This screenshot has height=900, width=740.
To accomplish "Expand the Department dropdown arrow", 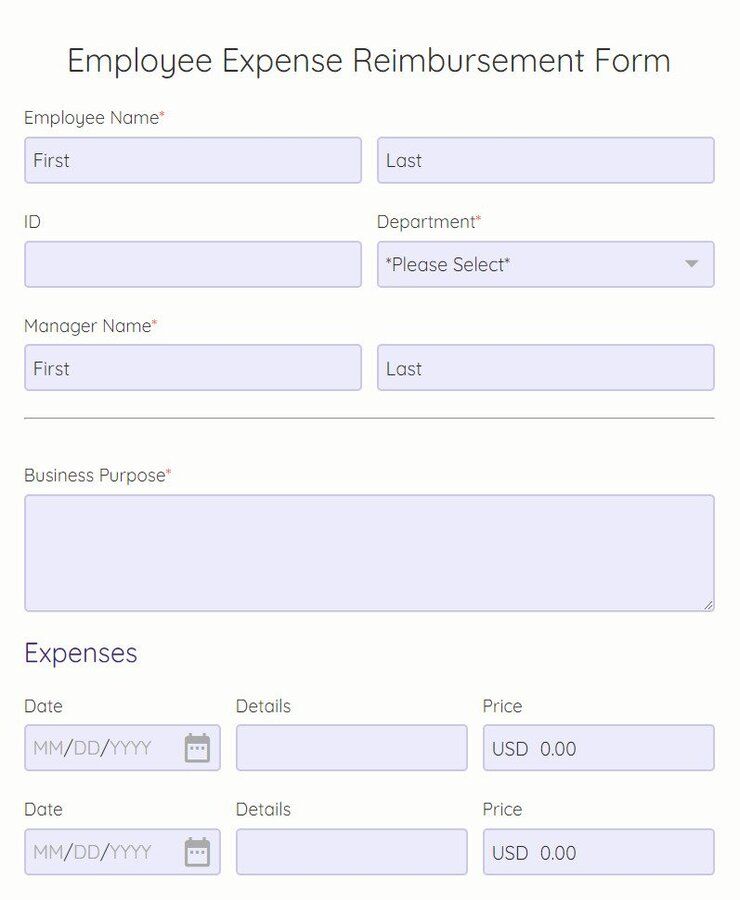I will pos(691,264).
